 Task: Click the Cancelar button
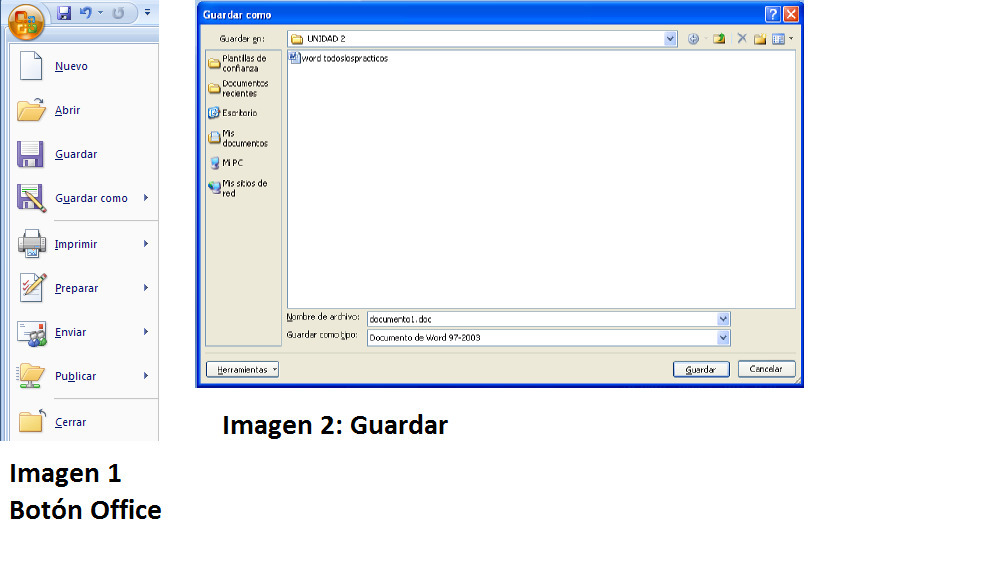click(766, 369)
